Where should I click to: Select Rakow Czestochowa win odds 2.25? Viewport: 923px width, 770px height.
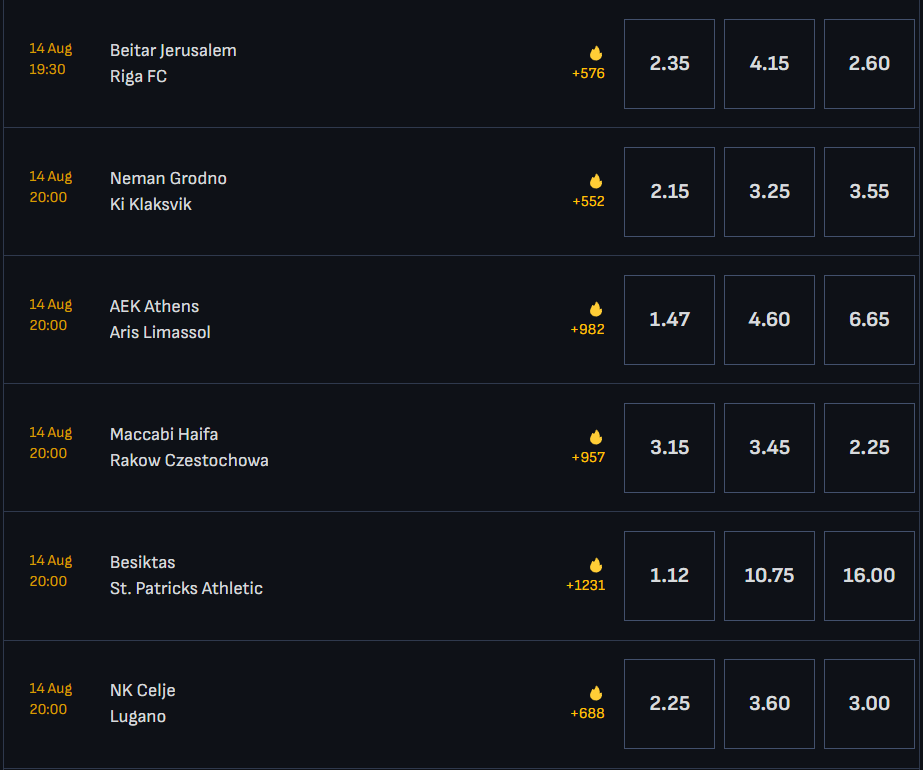869,448
